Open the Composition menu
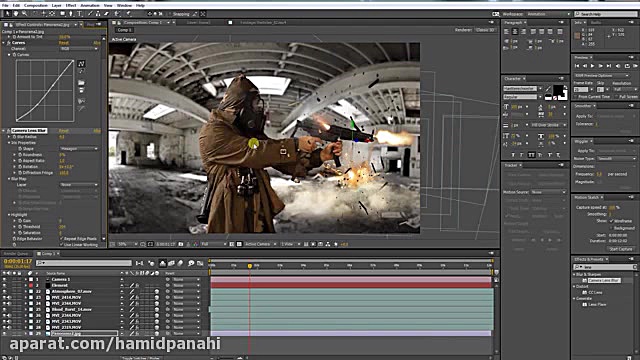This screenshot has height=360, width=640. 36,6
